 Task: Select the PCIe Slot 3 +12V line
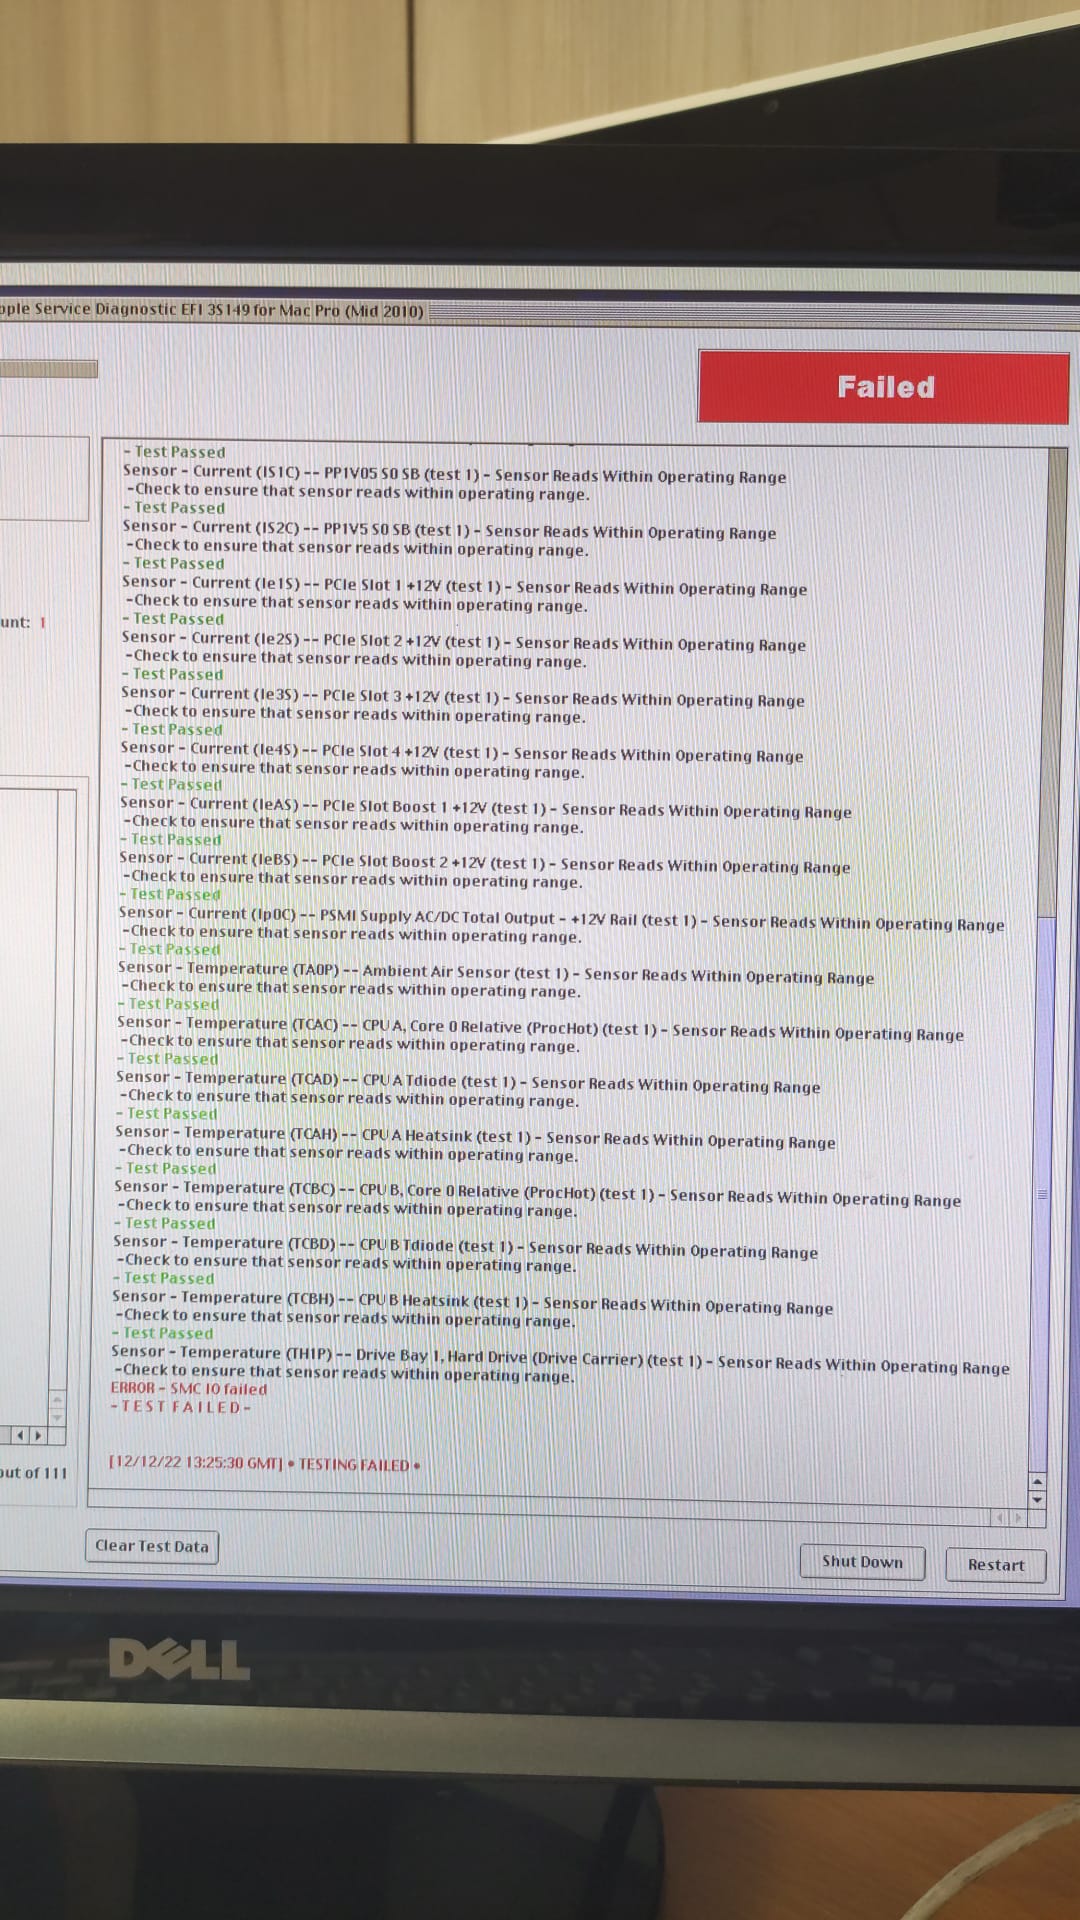point(462,696)
